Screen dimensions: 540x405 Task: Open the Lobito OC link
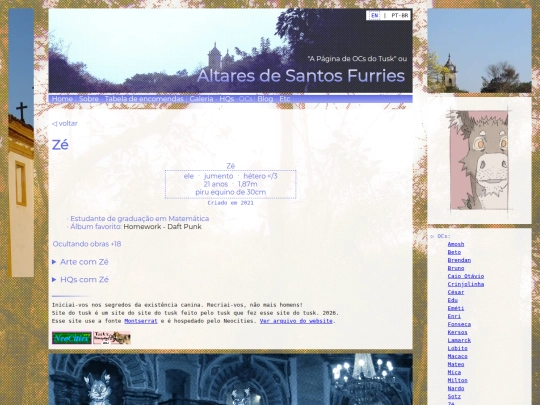[x=457, y=348]
